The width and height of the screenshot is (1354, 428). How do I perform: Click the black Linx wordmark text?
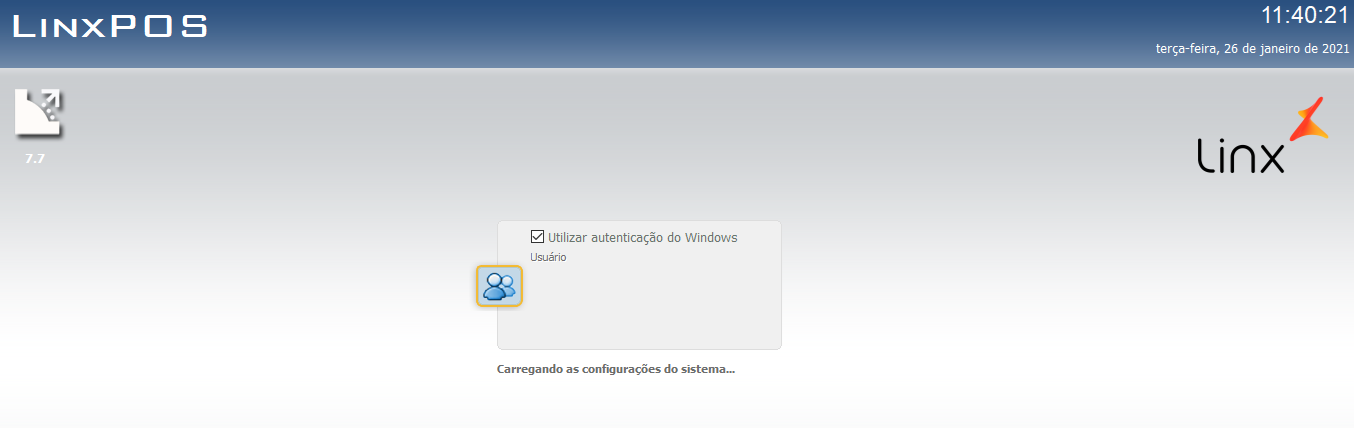[1241, 155]
